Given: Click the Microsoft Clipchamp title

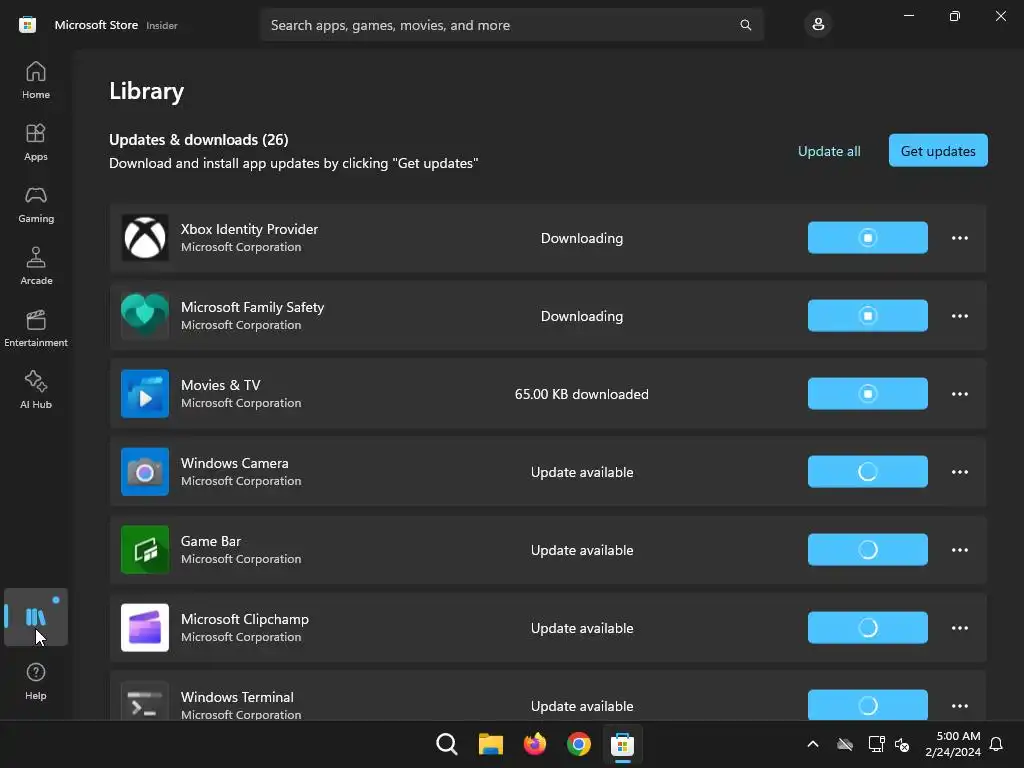Looking at the screenshot, I should (245, 619).
